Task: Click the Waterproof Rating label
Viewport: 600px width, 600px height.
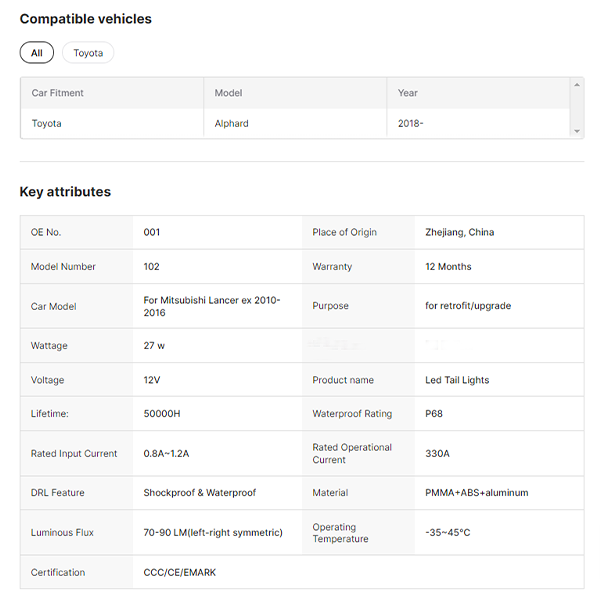Action: 352,414
